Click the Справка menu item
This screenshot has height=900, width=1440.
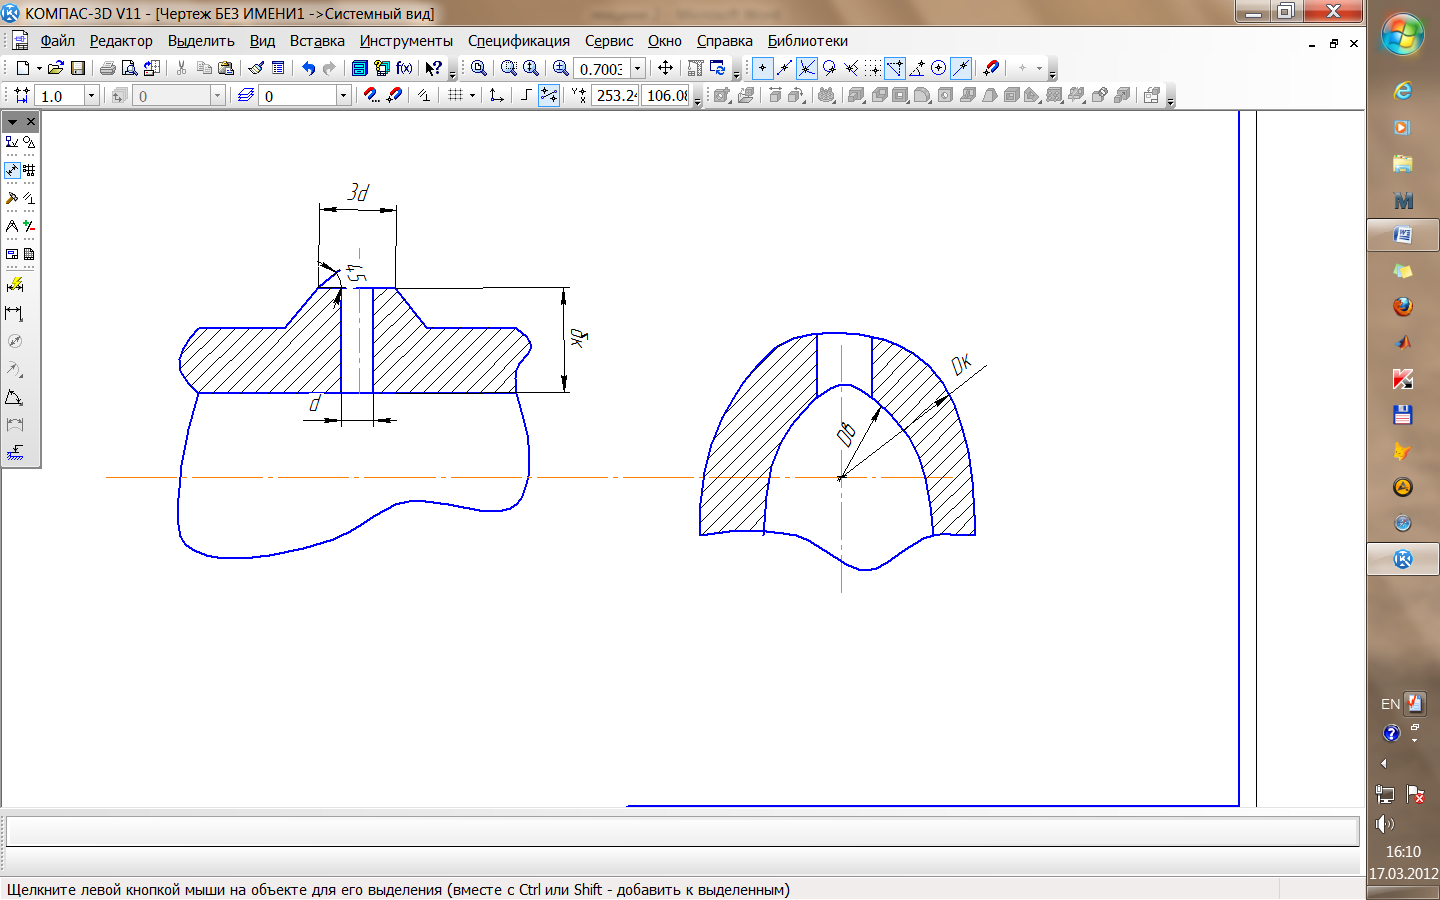pyautogui.click(x=724, y=41)
